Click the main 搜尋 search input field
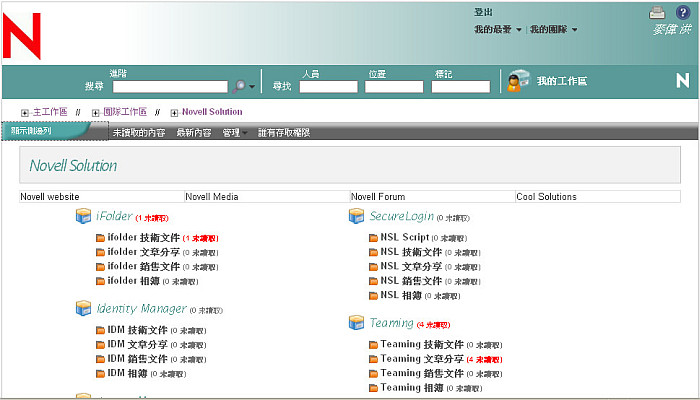 170,87
